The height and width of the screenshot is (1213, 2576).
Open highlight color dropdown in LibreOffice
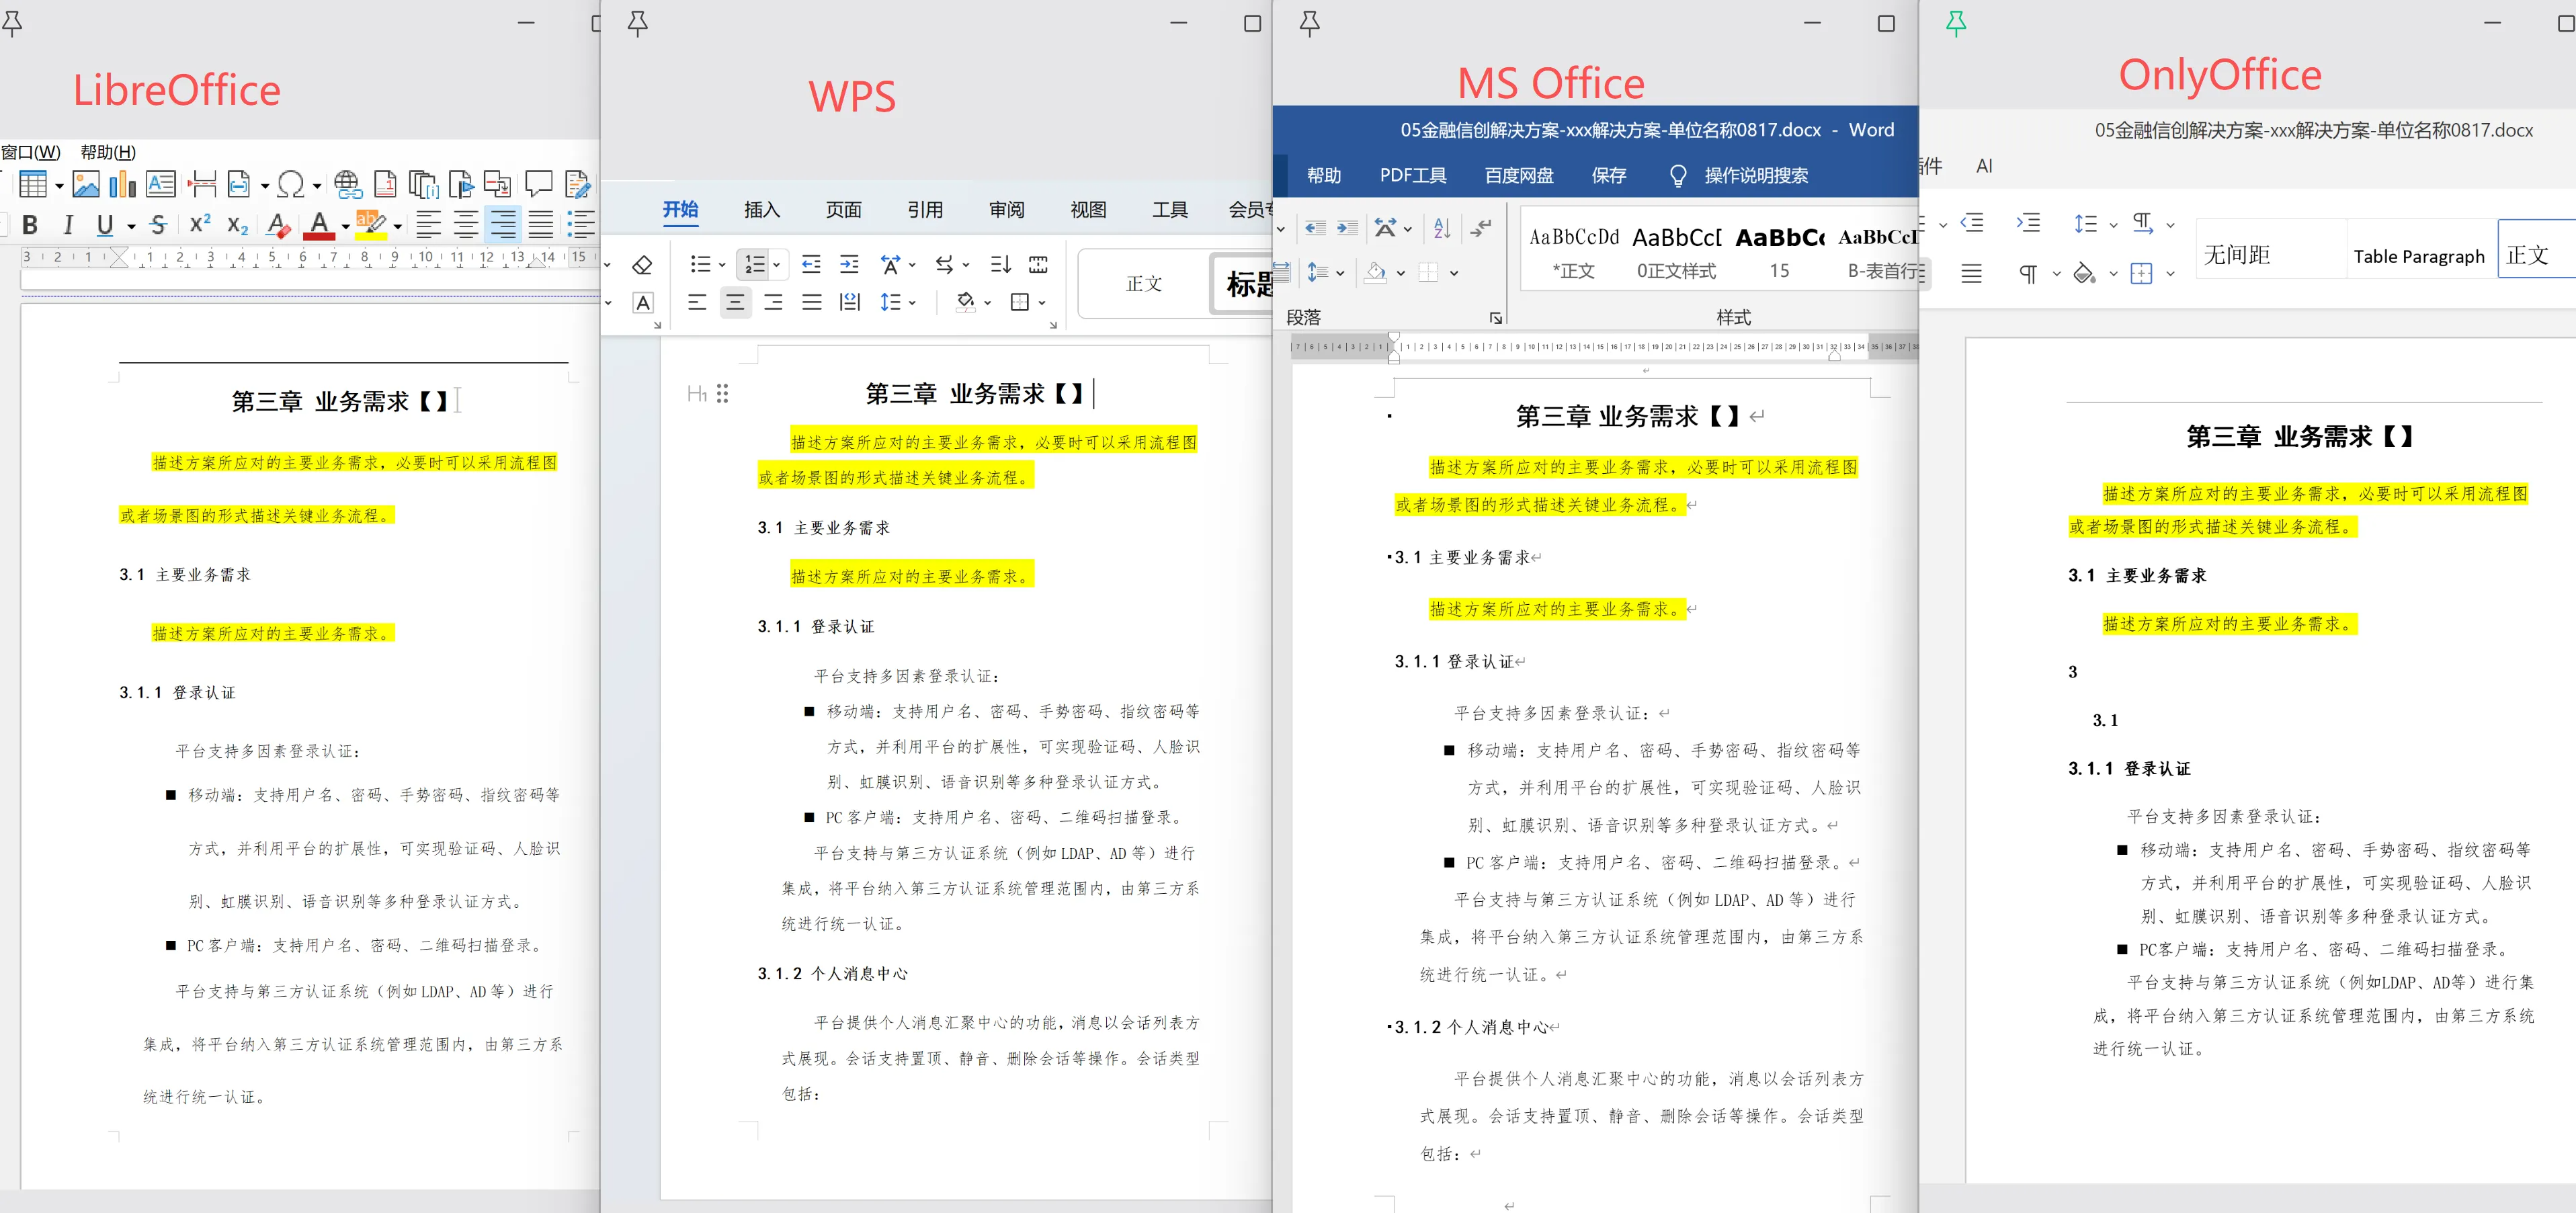[x=397, y=227]
